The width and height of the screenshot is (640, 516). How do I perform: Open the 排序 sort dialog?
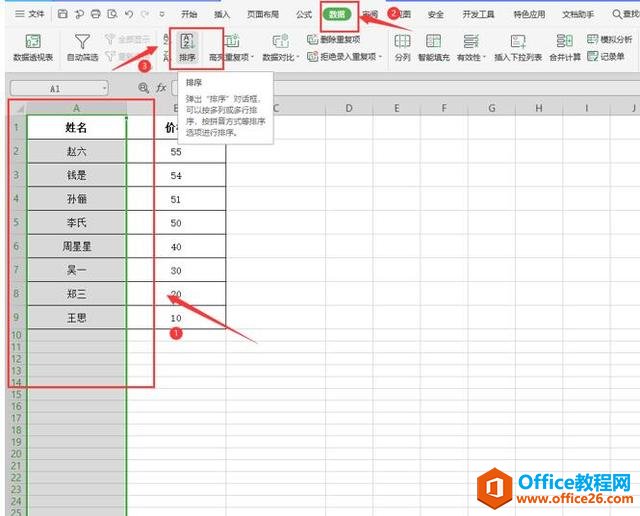coord(187,48)
